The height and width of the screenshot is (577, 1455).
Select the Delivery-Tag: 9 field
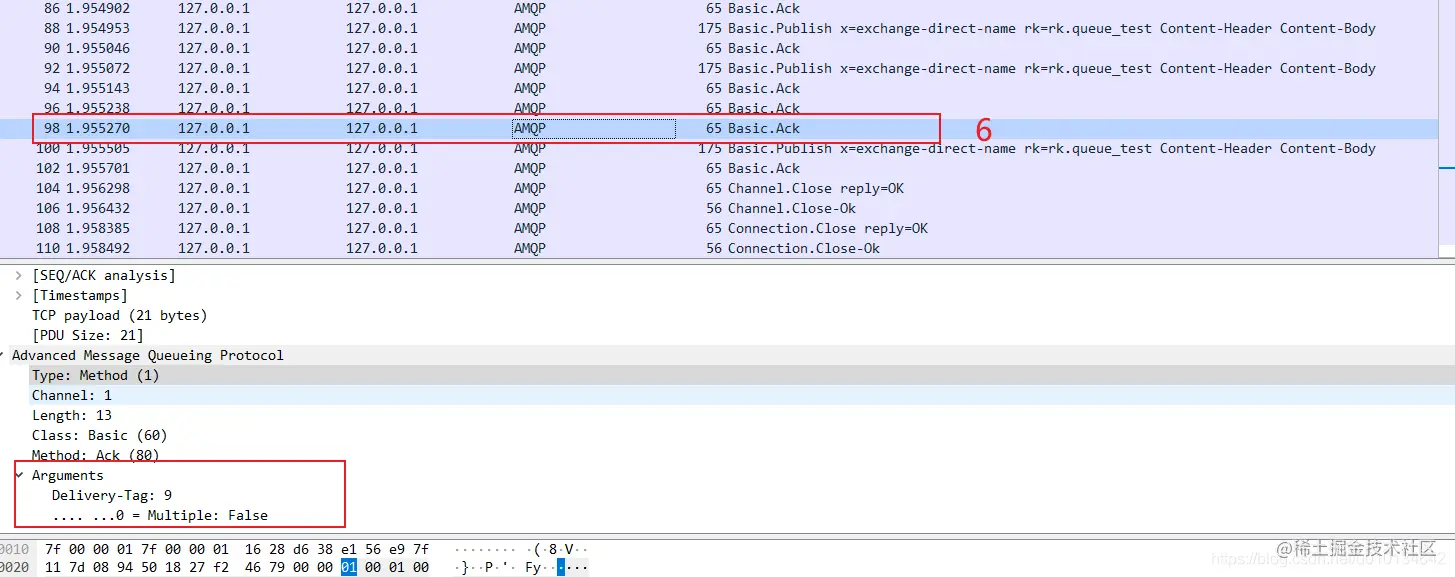(x=112, y=495)
